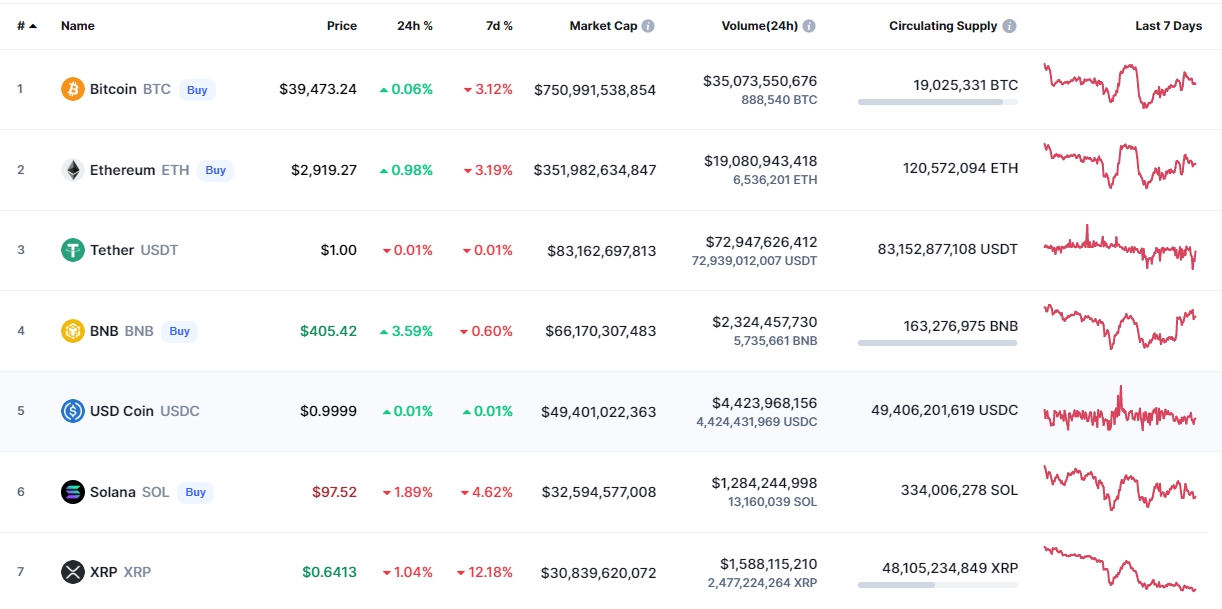This screenshot has width=1222, height=609.
Task: Click Bitcoin price $39,473.24
Action: coord(318,89)
